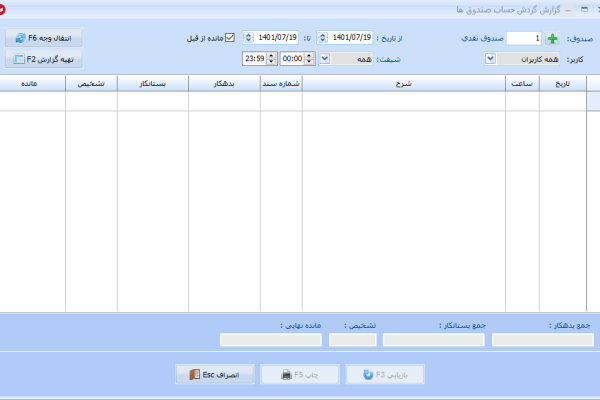Click the red circular icon in title bar
Screen dimensions: 600x400
[x=2, y=10]
